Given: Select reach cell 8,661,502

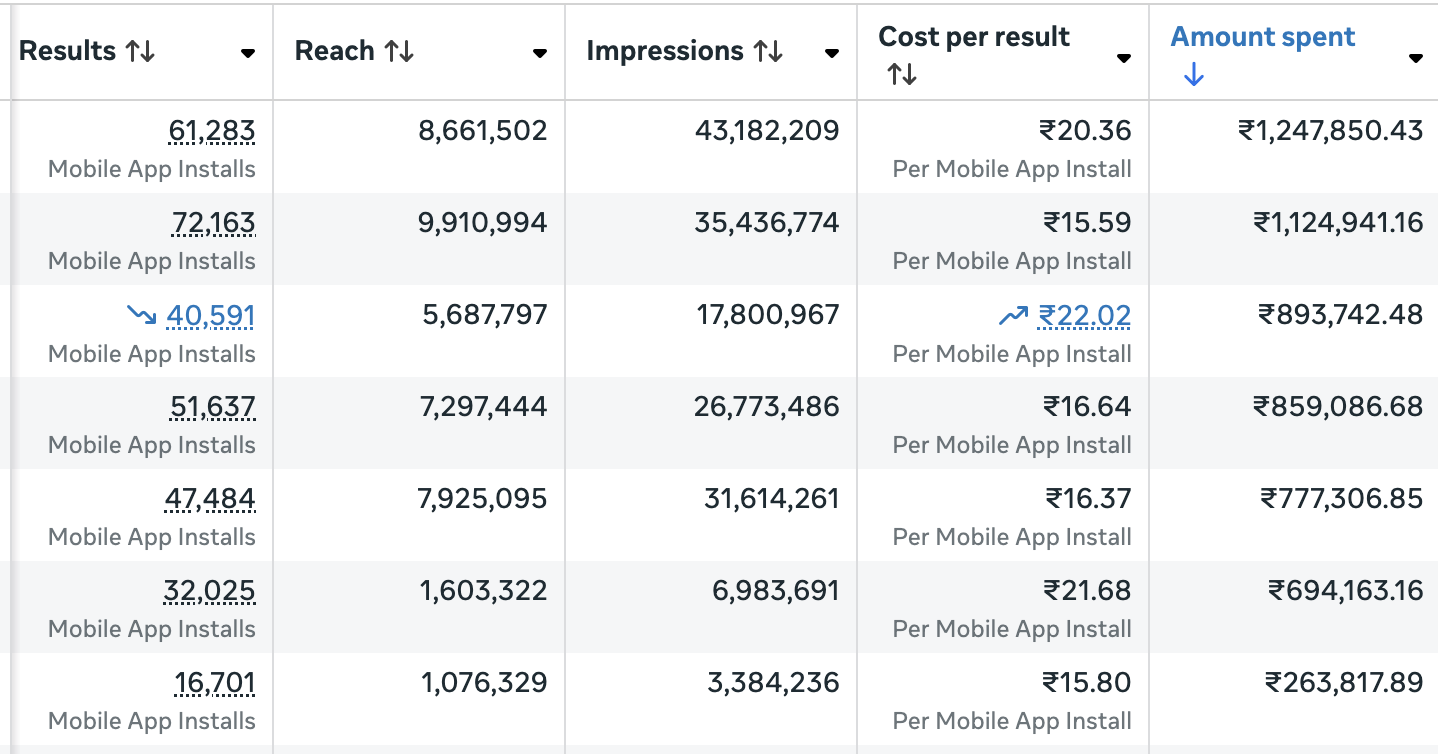Looking at the screenshot, I should [483, 131].
